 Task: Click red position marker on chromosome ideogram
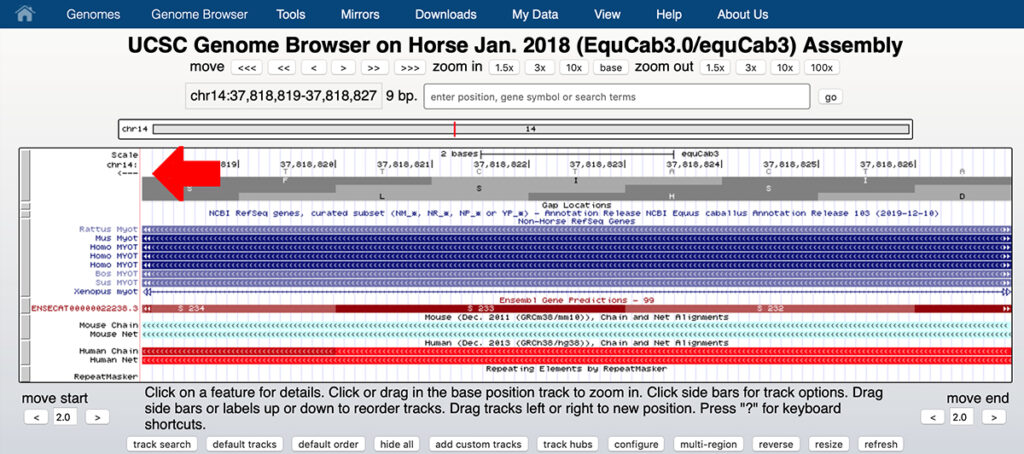(455, 129)
